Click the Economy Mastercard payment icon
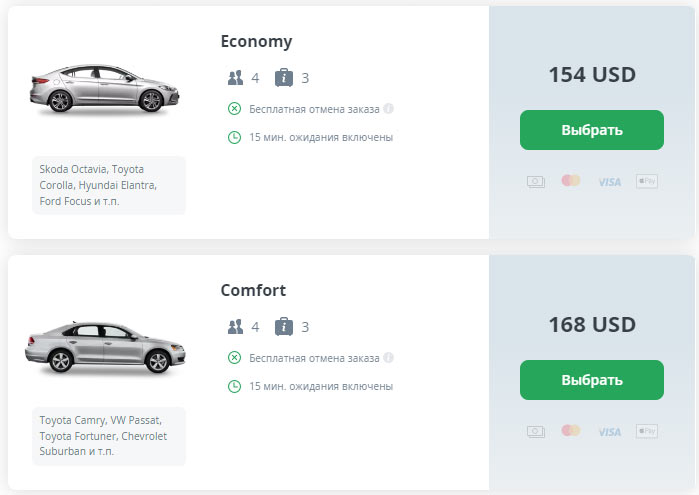This screenshot has width=699, height=495. pos(571,181)
